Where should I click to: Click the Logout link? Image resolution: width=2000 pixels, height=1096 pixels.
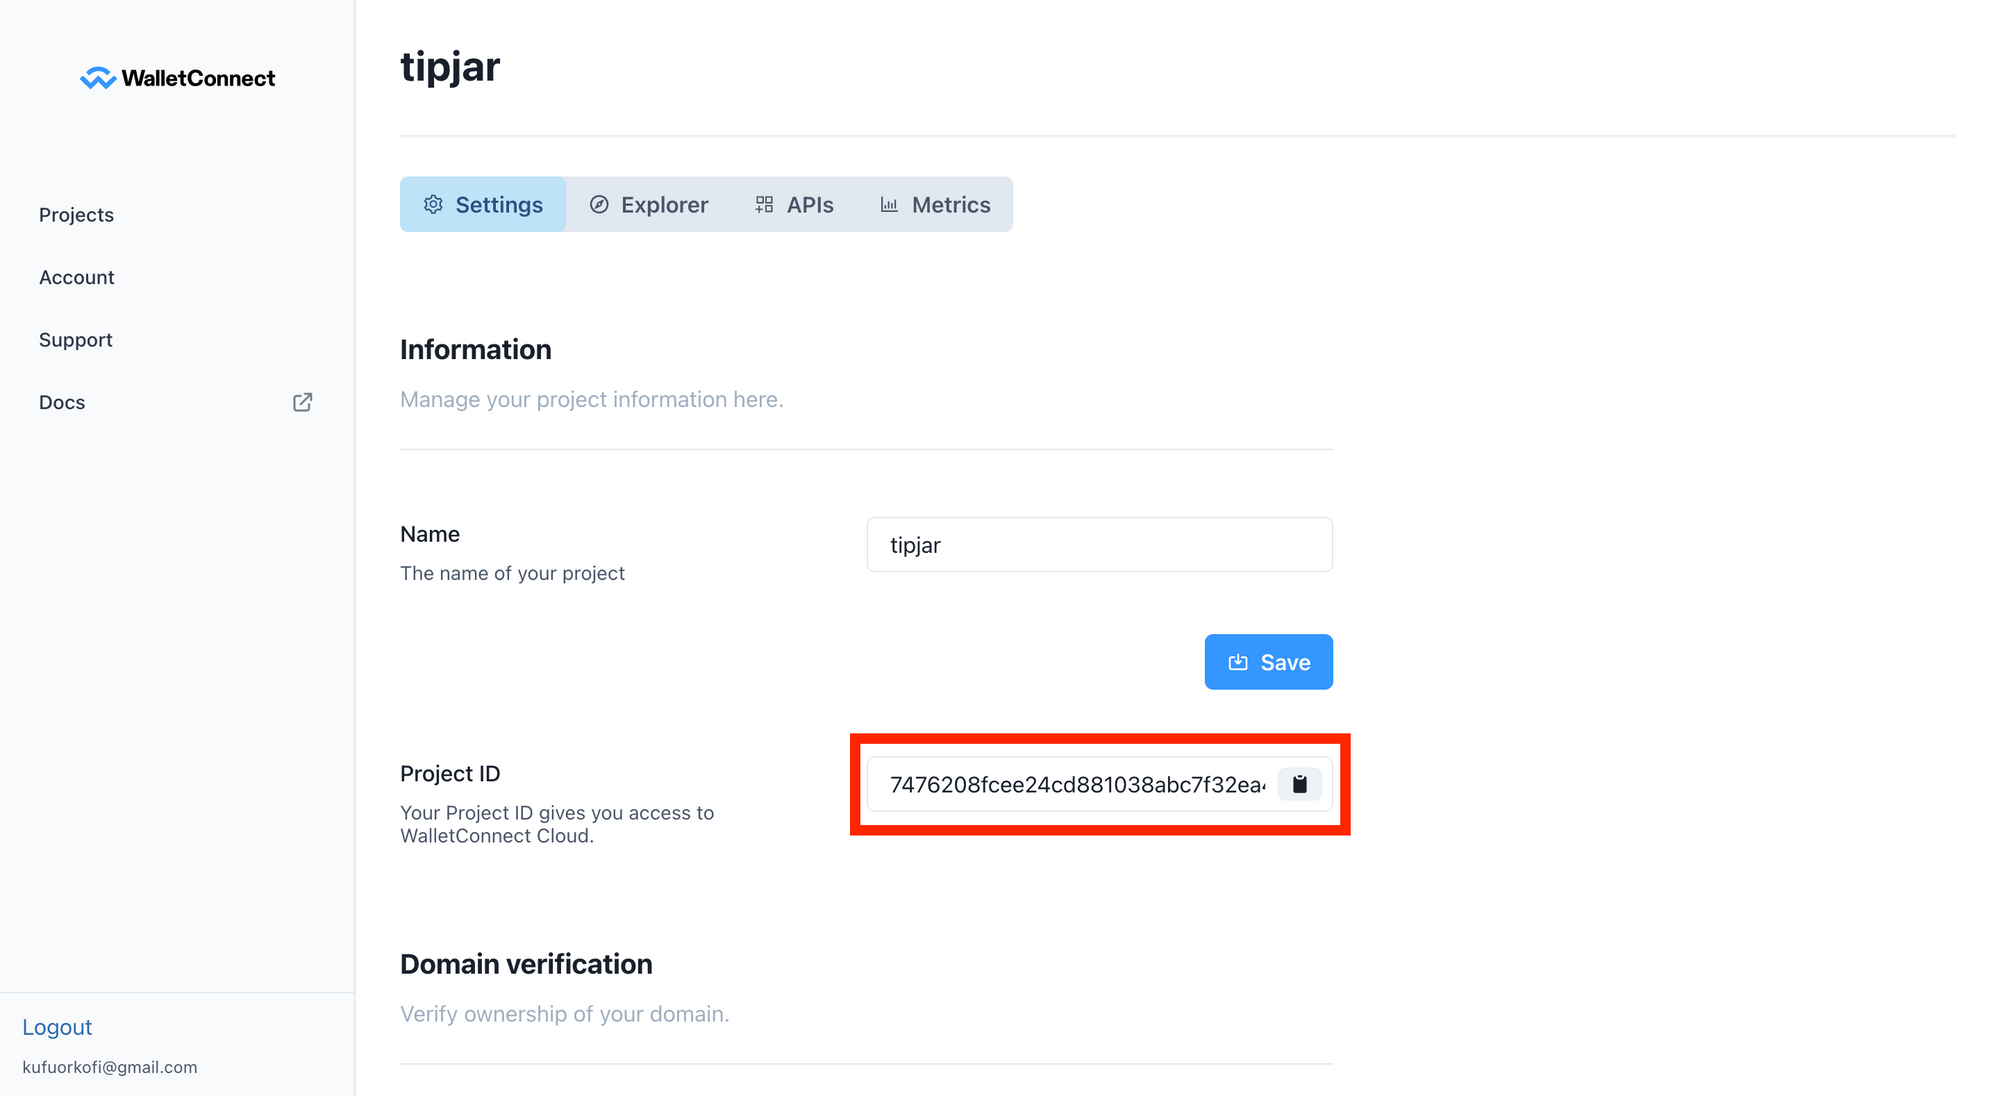[57, 1027]
